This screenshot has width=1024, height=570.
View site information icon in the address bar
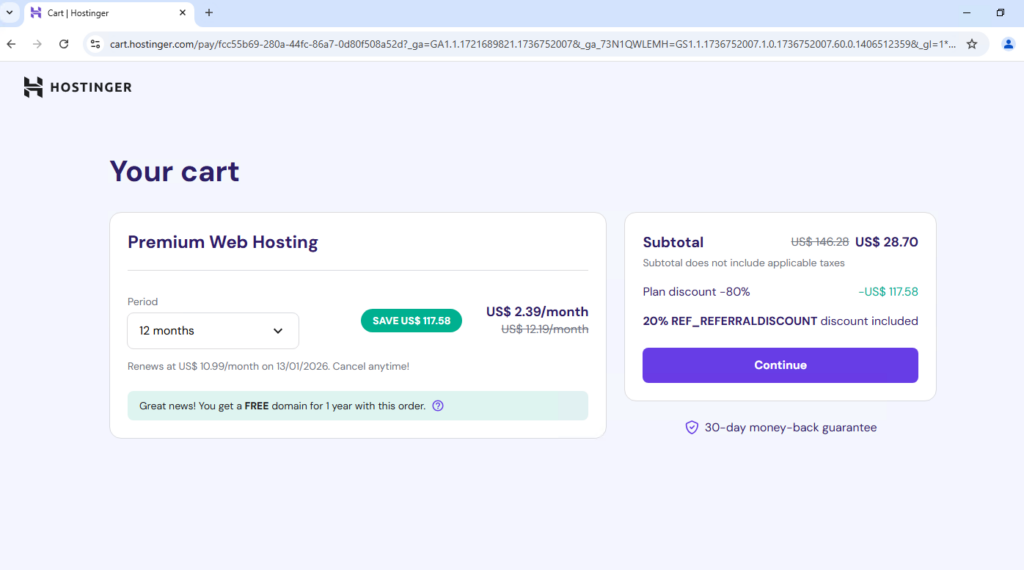[96, 44]
